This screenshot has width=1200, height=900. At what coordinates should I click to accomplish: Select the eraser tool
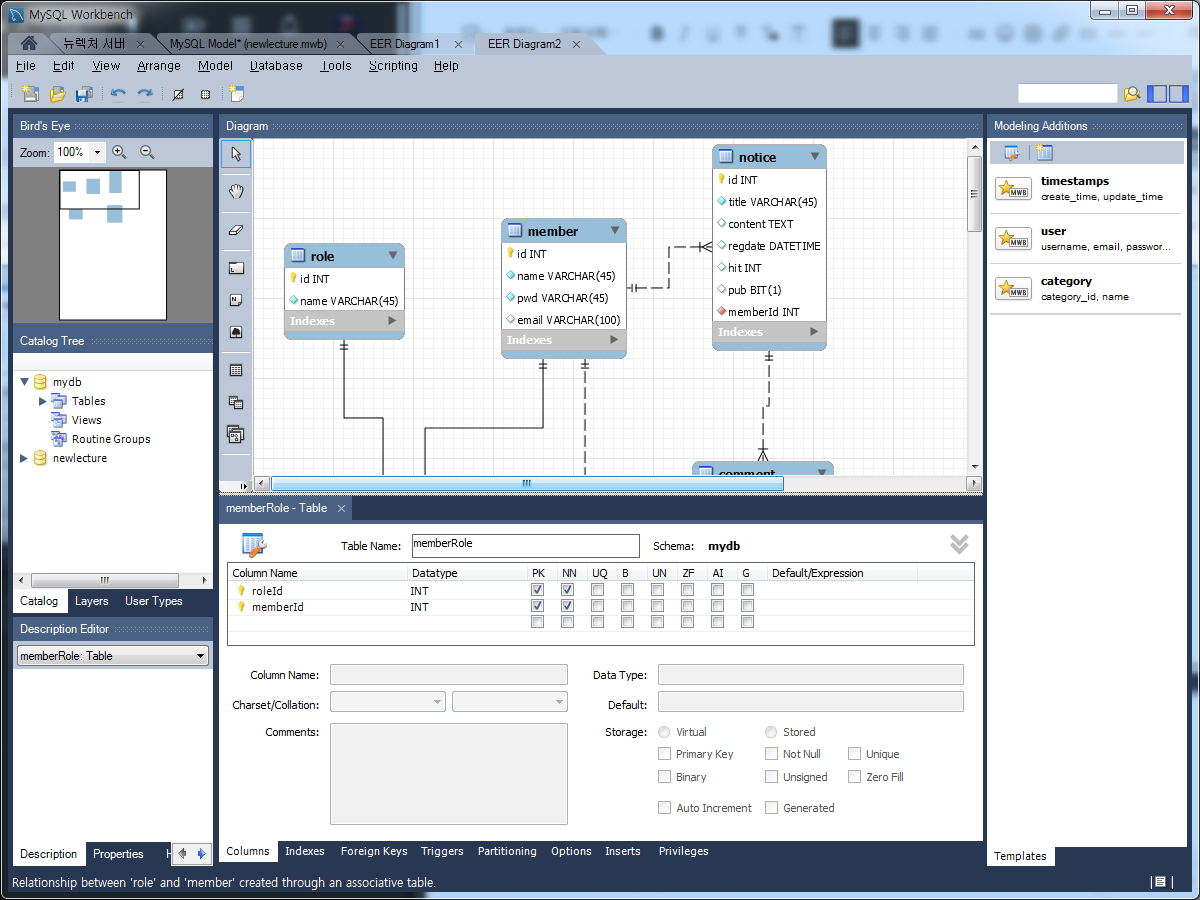coord(236,229)
